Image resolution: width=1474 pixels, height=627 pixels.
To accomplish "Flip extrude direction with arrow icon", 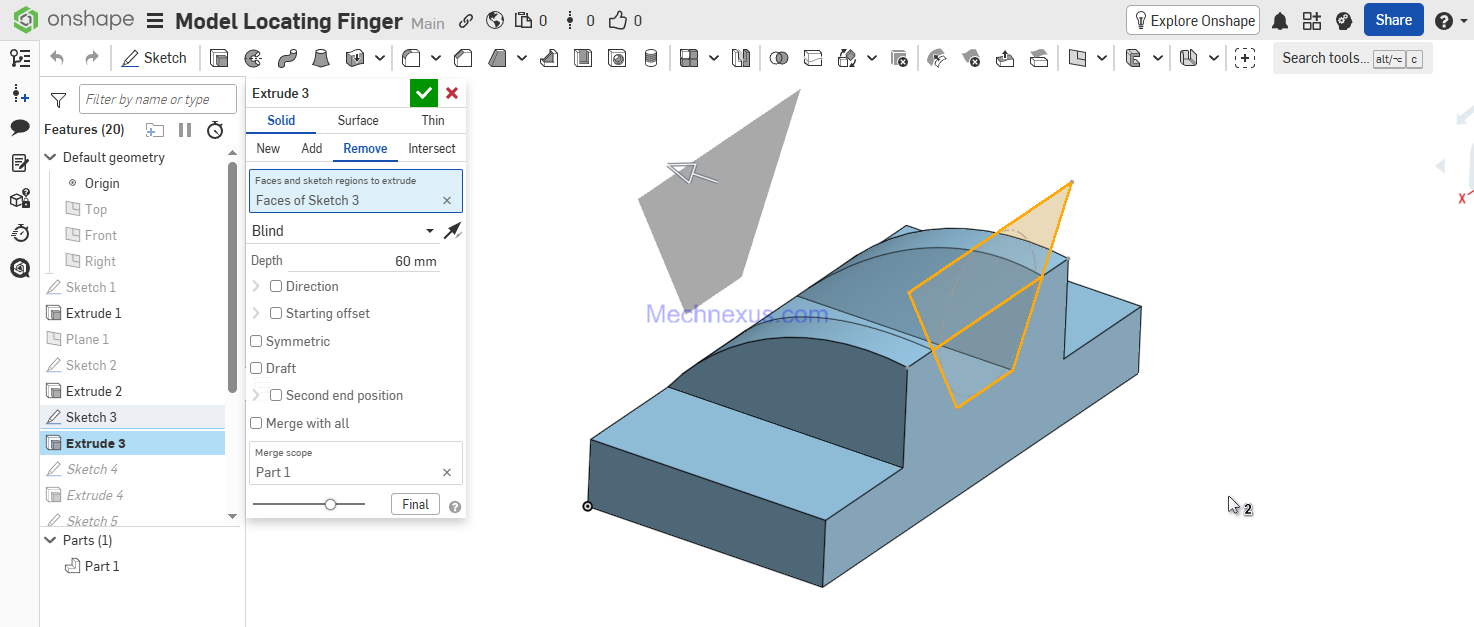I will (453, 231).
